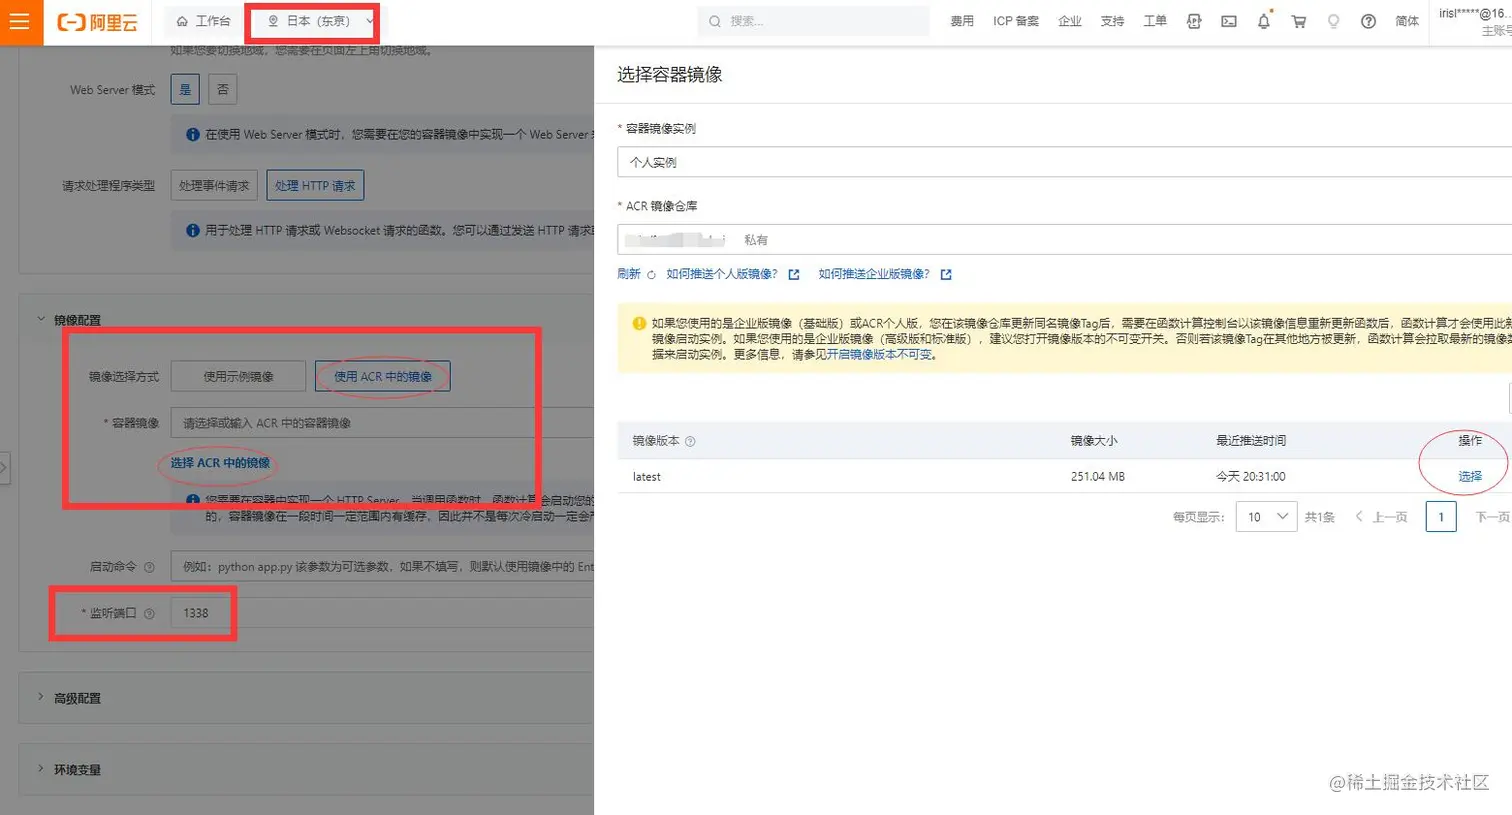Open the ACR 镜像仓库 dropdown
Viewport: 1512px width, 815px height.
[1064, 240]
